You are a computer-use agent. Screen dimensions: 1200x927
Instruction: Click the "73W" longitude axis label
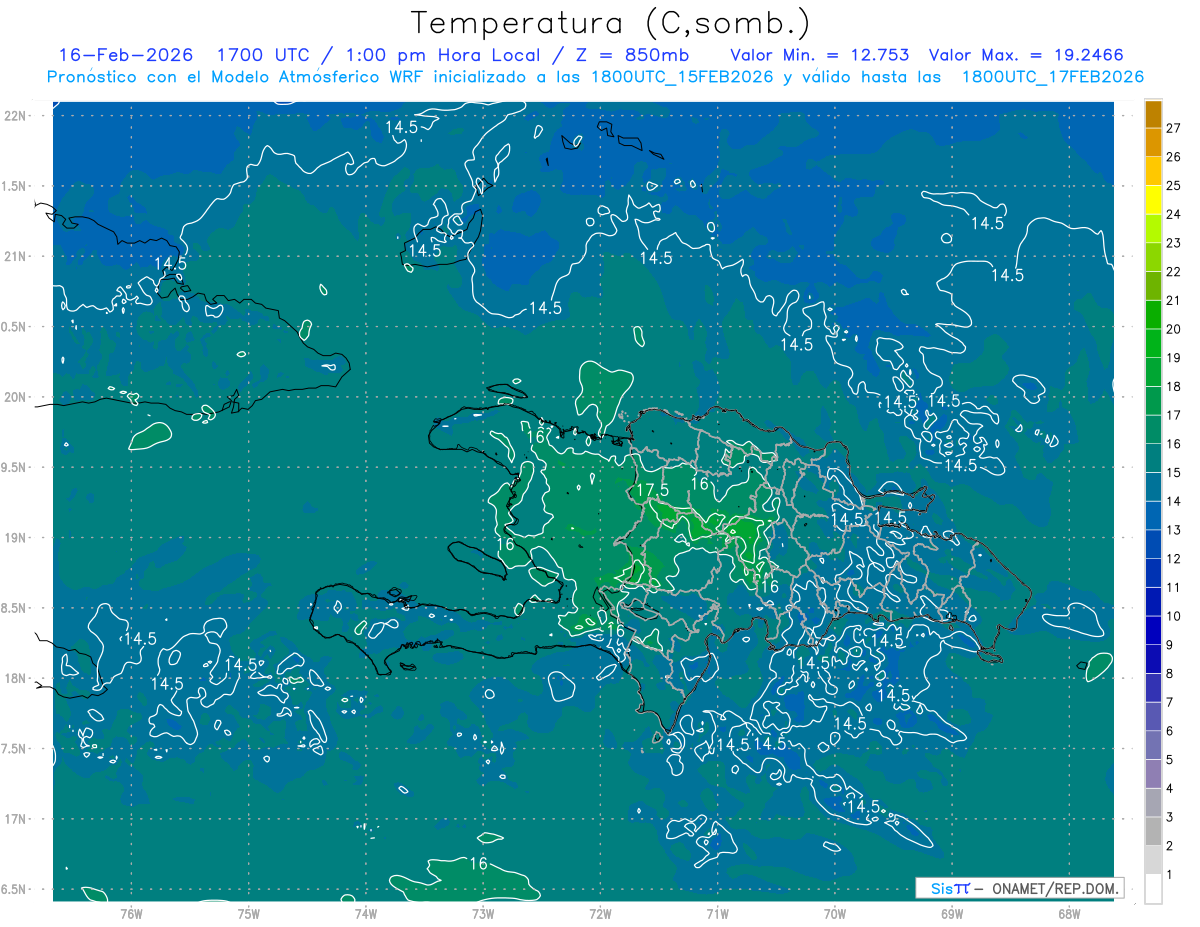pyautogui.click(x=483, y=913)
